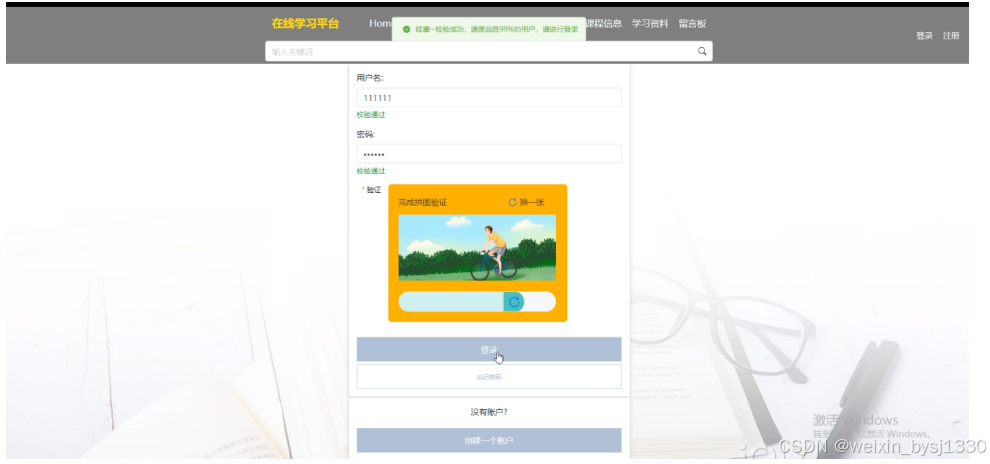Click the puzzle slider handle icon
This screenshot has width=990, height=464.
(x=514, y=302)
